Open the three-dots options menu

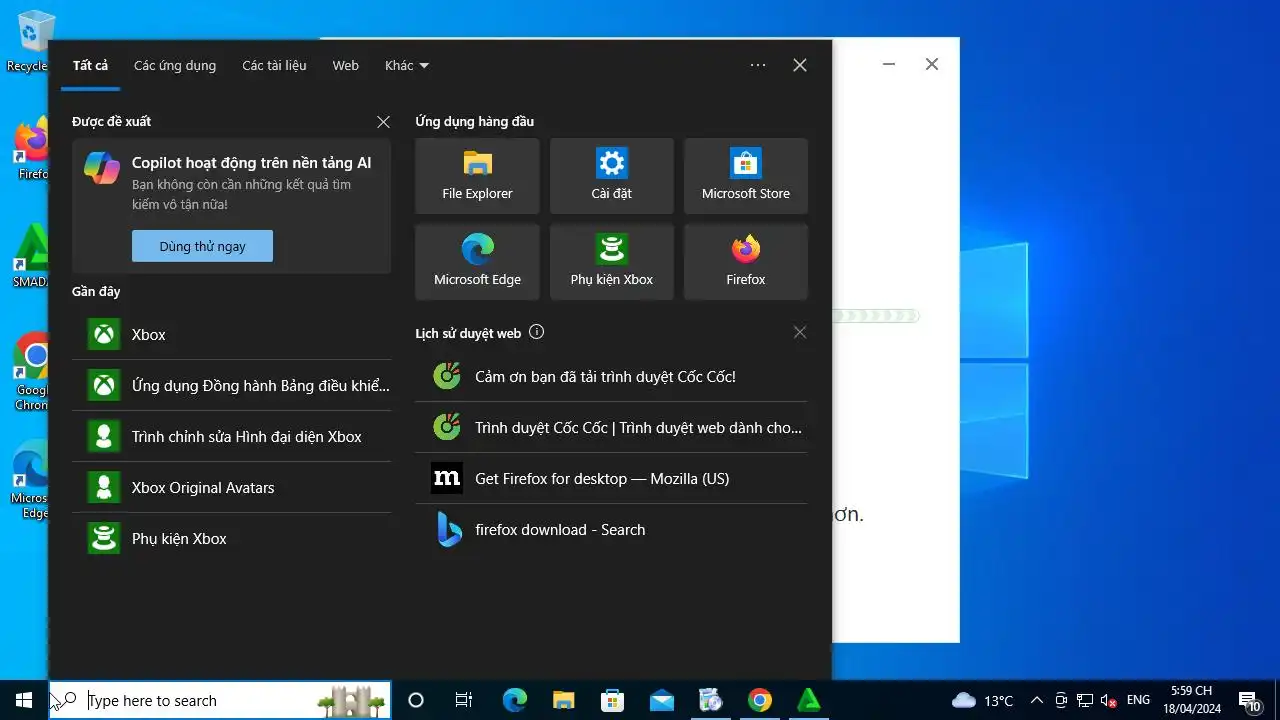pos(758,65)
